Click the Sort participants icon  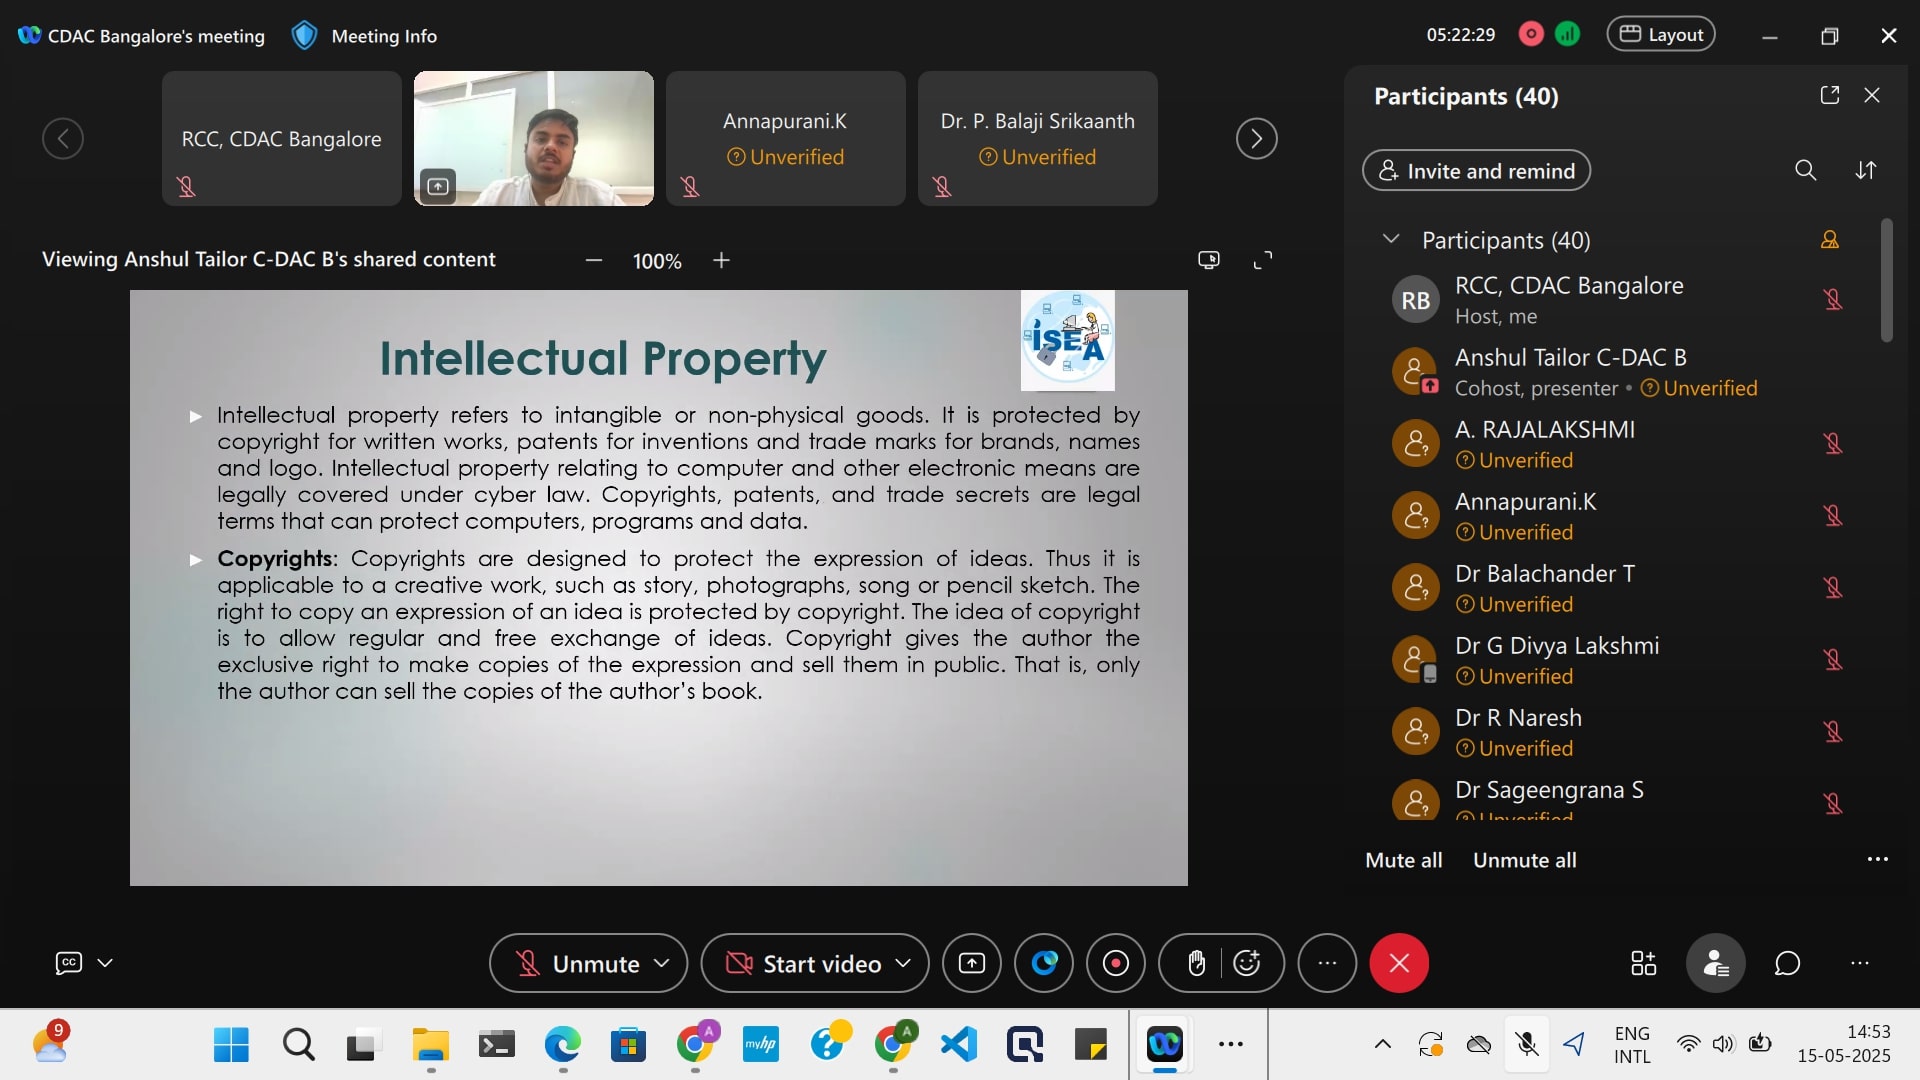pyautogui.click(x=1865, y=170)
